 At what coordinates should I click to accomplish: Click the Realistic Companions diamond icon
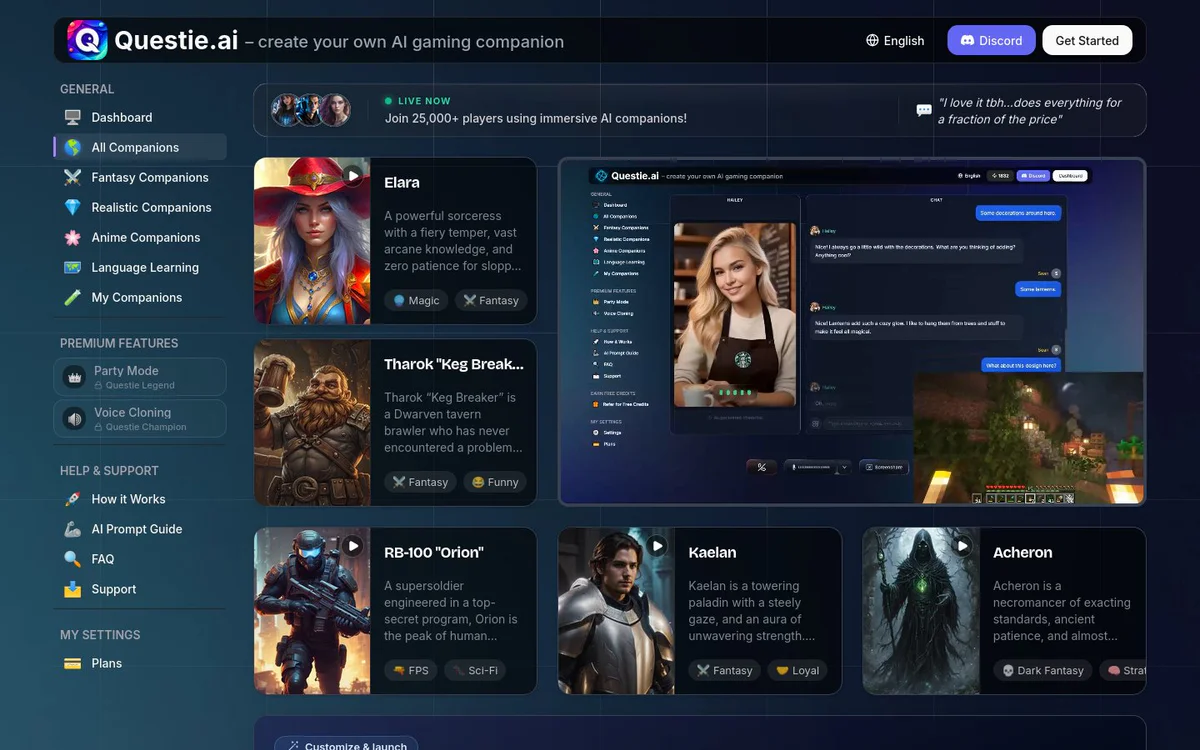tap(73, 207)
